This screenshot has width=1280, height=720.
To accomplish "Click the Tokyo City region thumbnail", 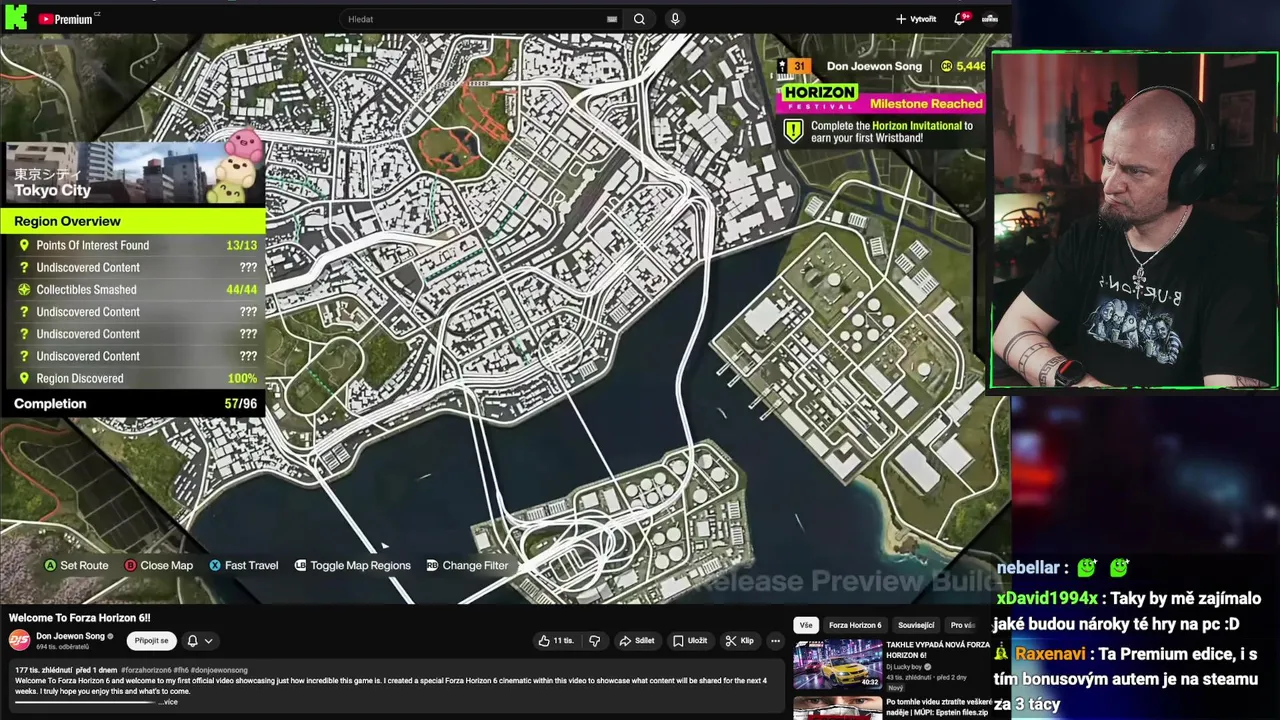I will coord(135,172).
